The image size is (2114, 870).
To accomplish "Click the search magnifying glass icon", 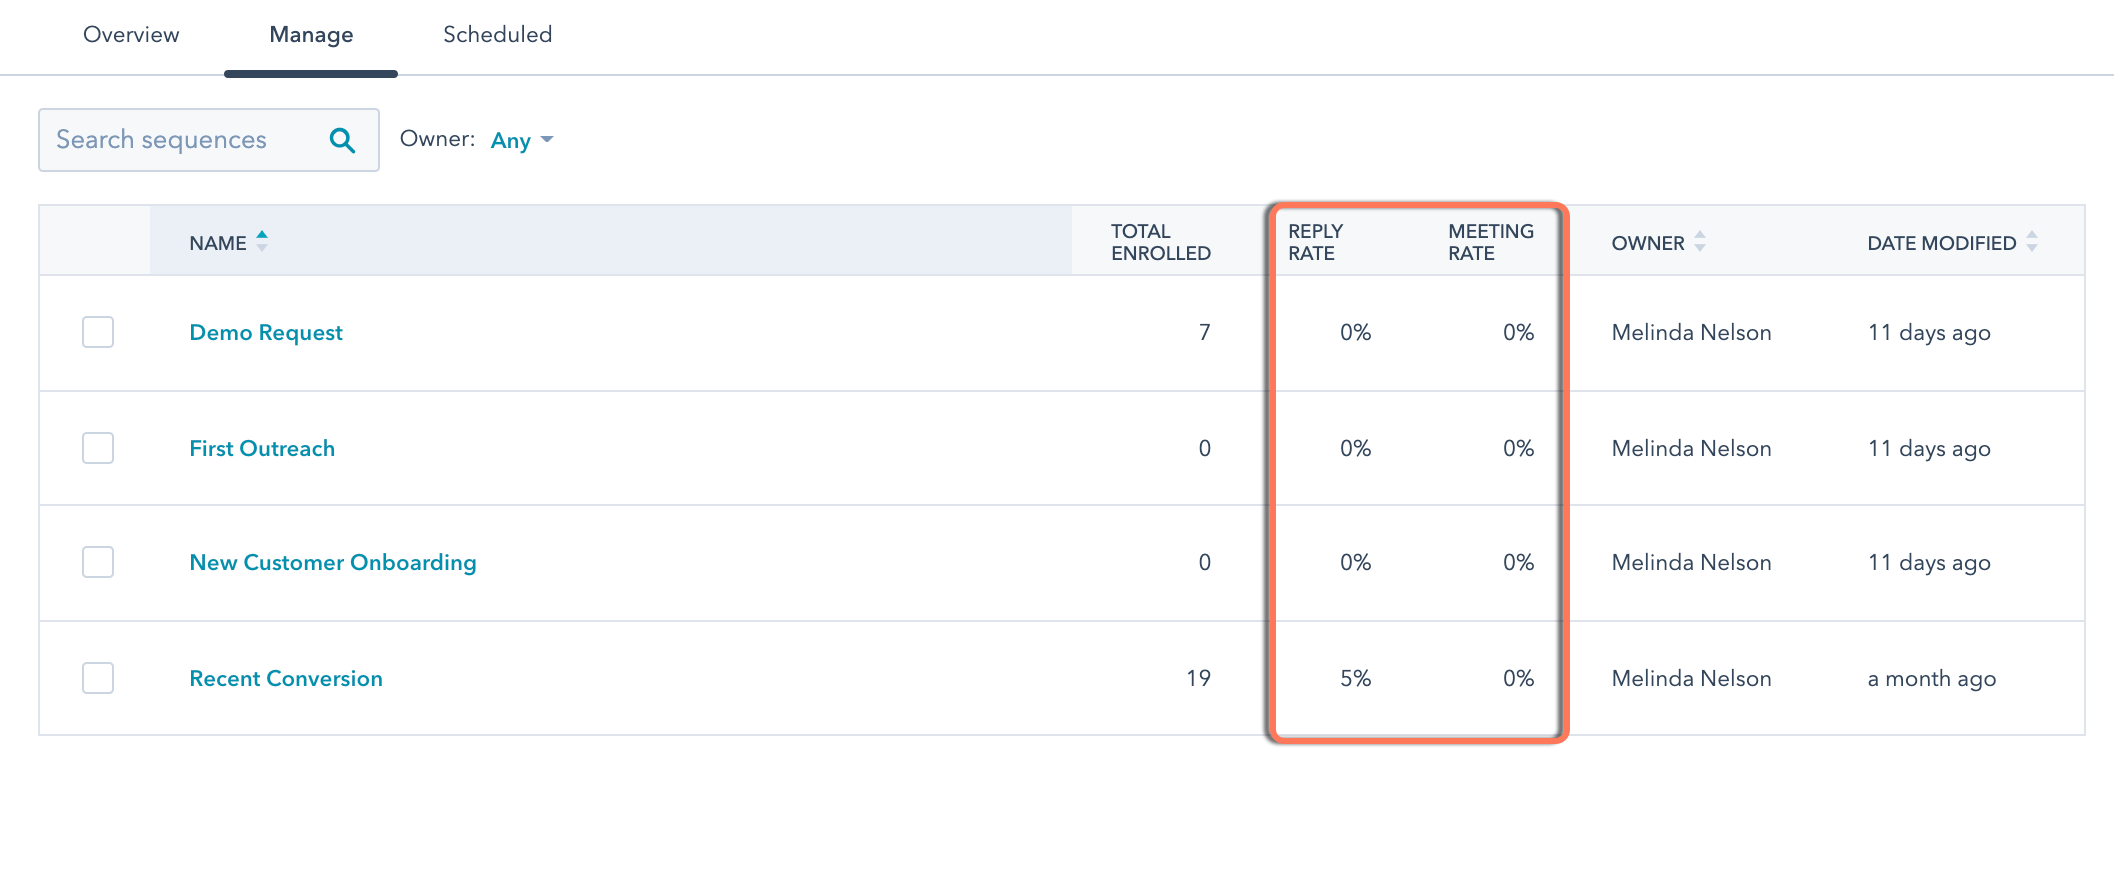I will (342, 140).
